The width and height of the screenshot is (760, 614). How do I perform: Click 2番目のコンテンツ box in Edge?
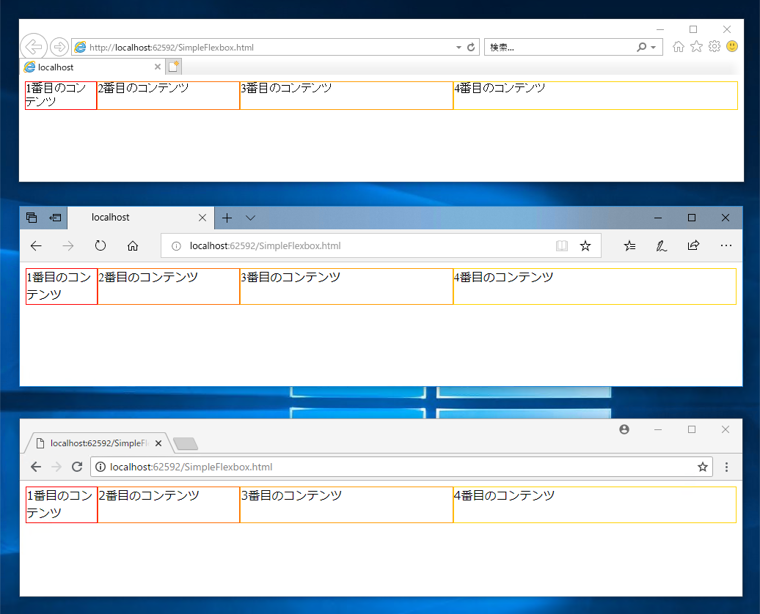tap(169, 286)
